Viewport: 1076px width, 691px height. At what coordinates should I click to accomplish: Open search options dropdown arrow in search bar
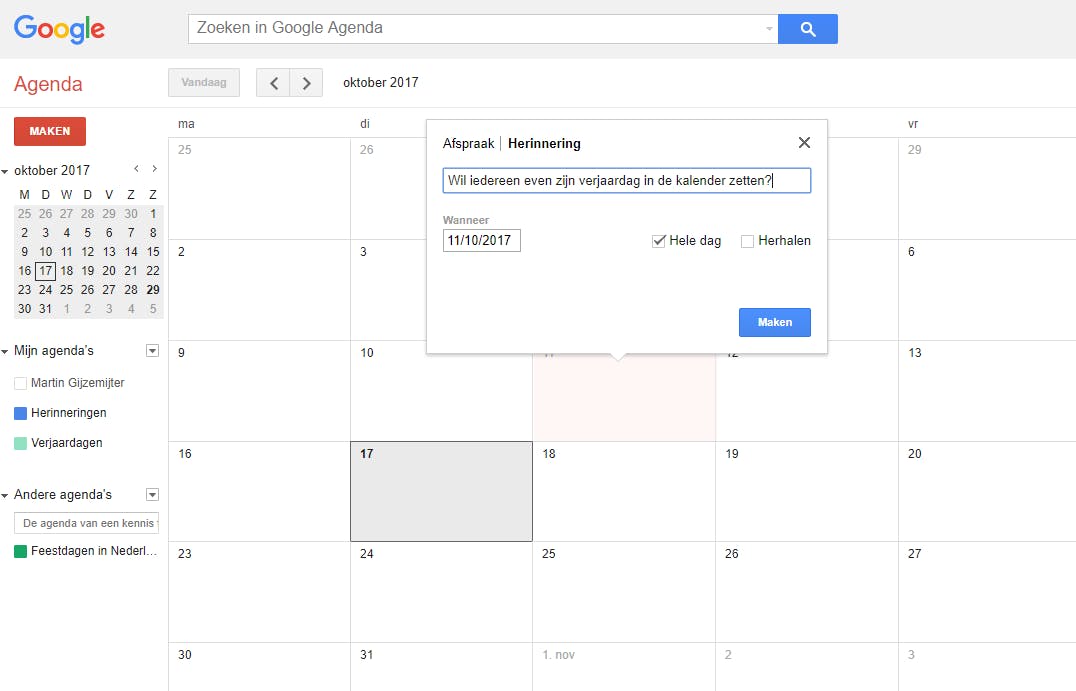click(769, 29)
